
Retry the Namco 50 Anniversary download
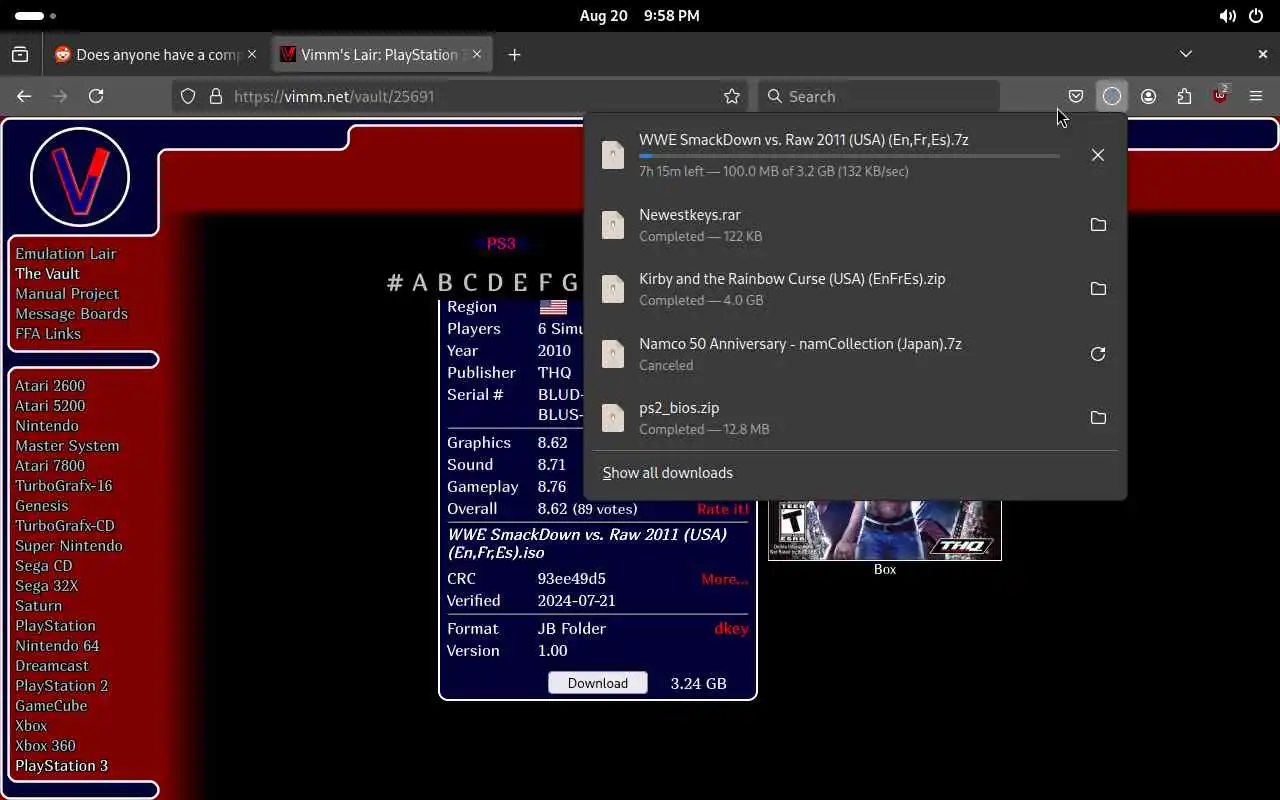tap(1098, 354)
